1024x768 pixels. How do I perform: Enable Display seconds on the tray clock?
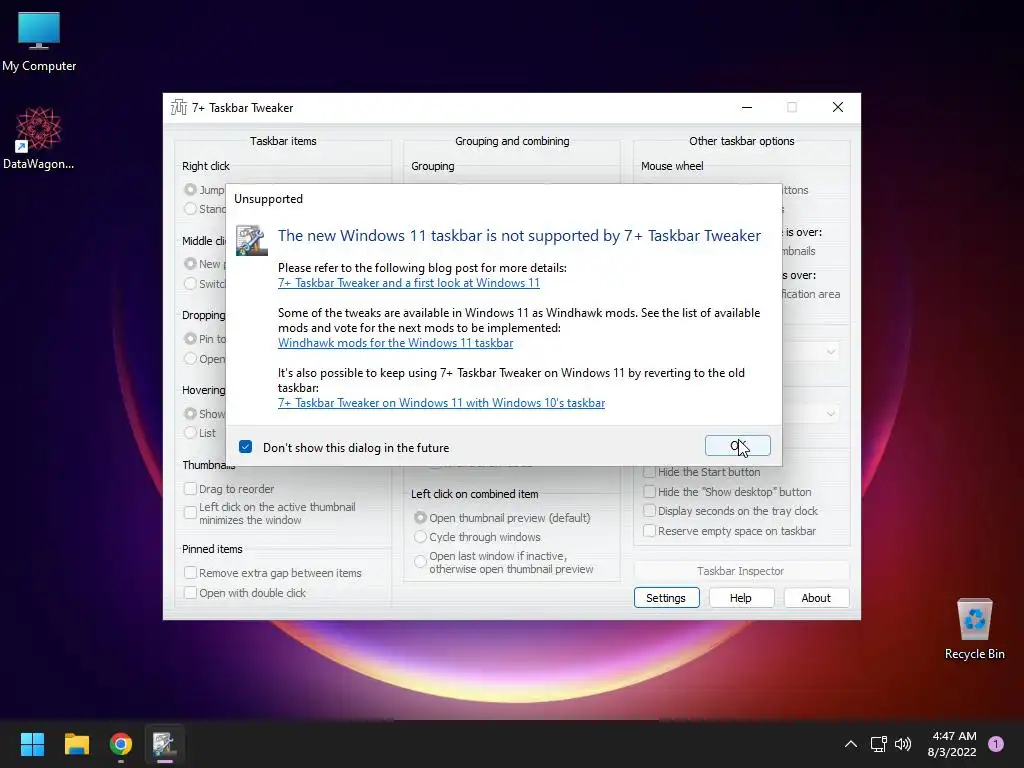(x=649, y=511)
